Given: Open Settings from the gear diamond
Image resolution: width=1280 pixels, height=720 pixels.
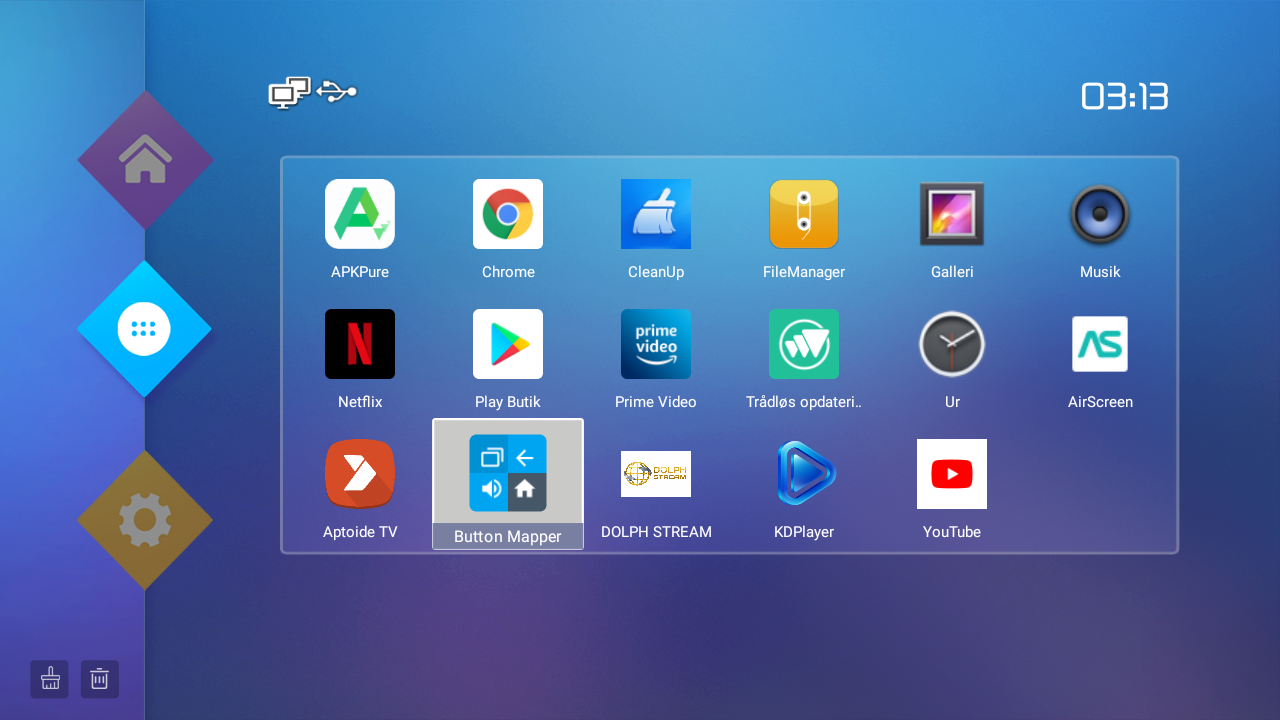Looking at the screenshot, I should 145,520.
